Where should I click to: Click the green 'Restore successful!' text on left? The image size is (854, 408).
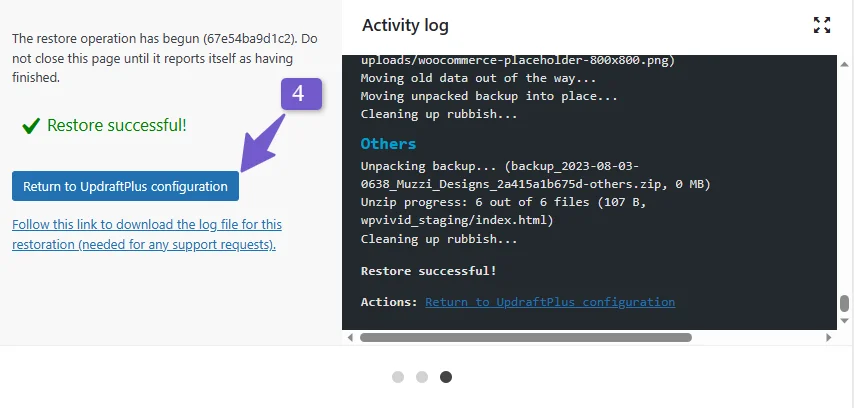[117, 126]
